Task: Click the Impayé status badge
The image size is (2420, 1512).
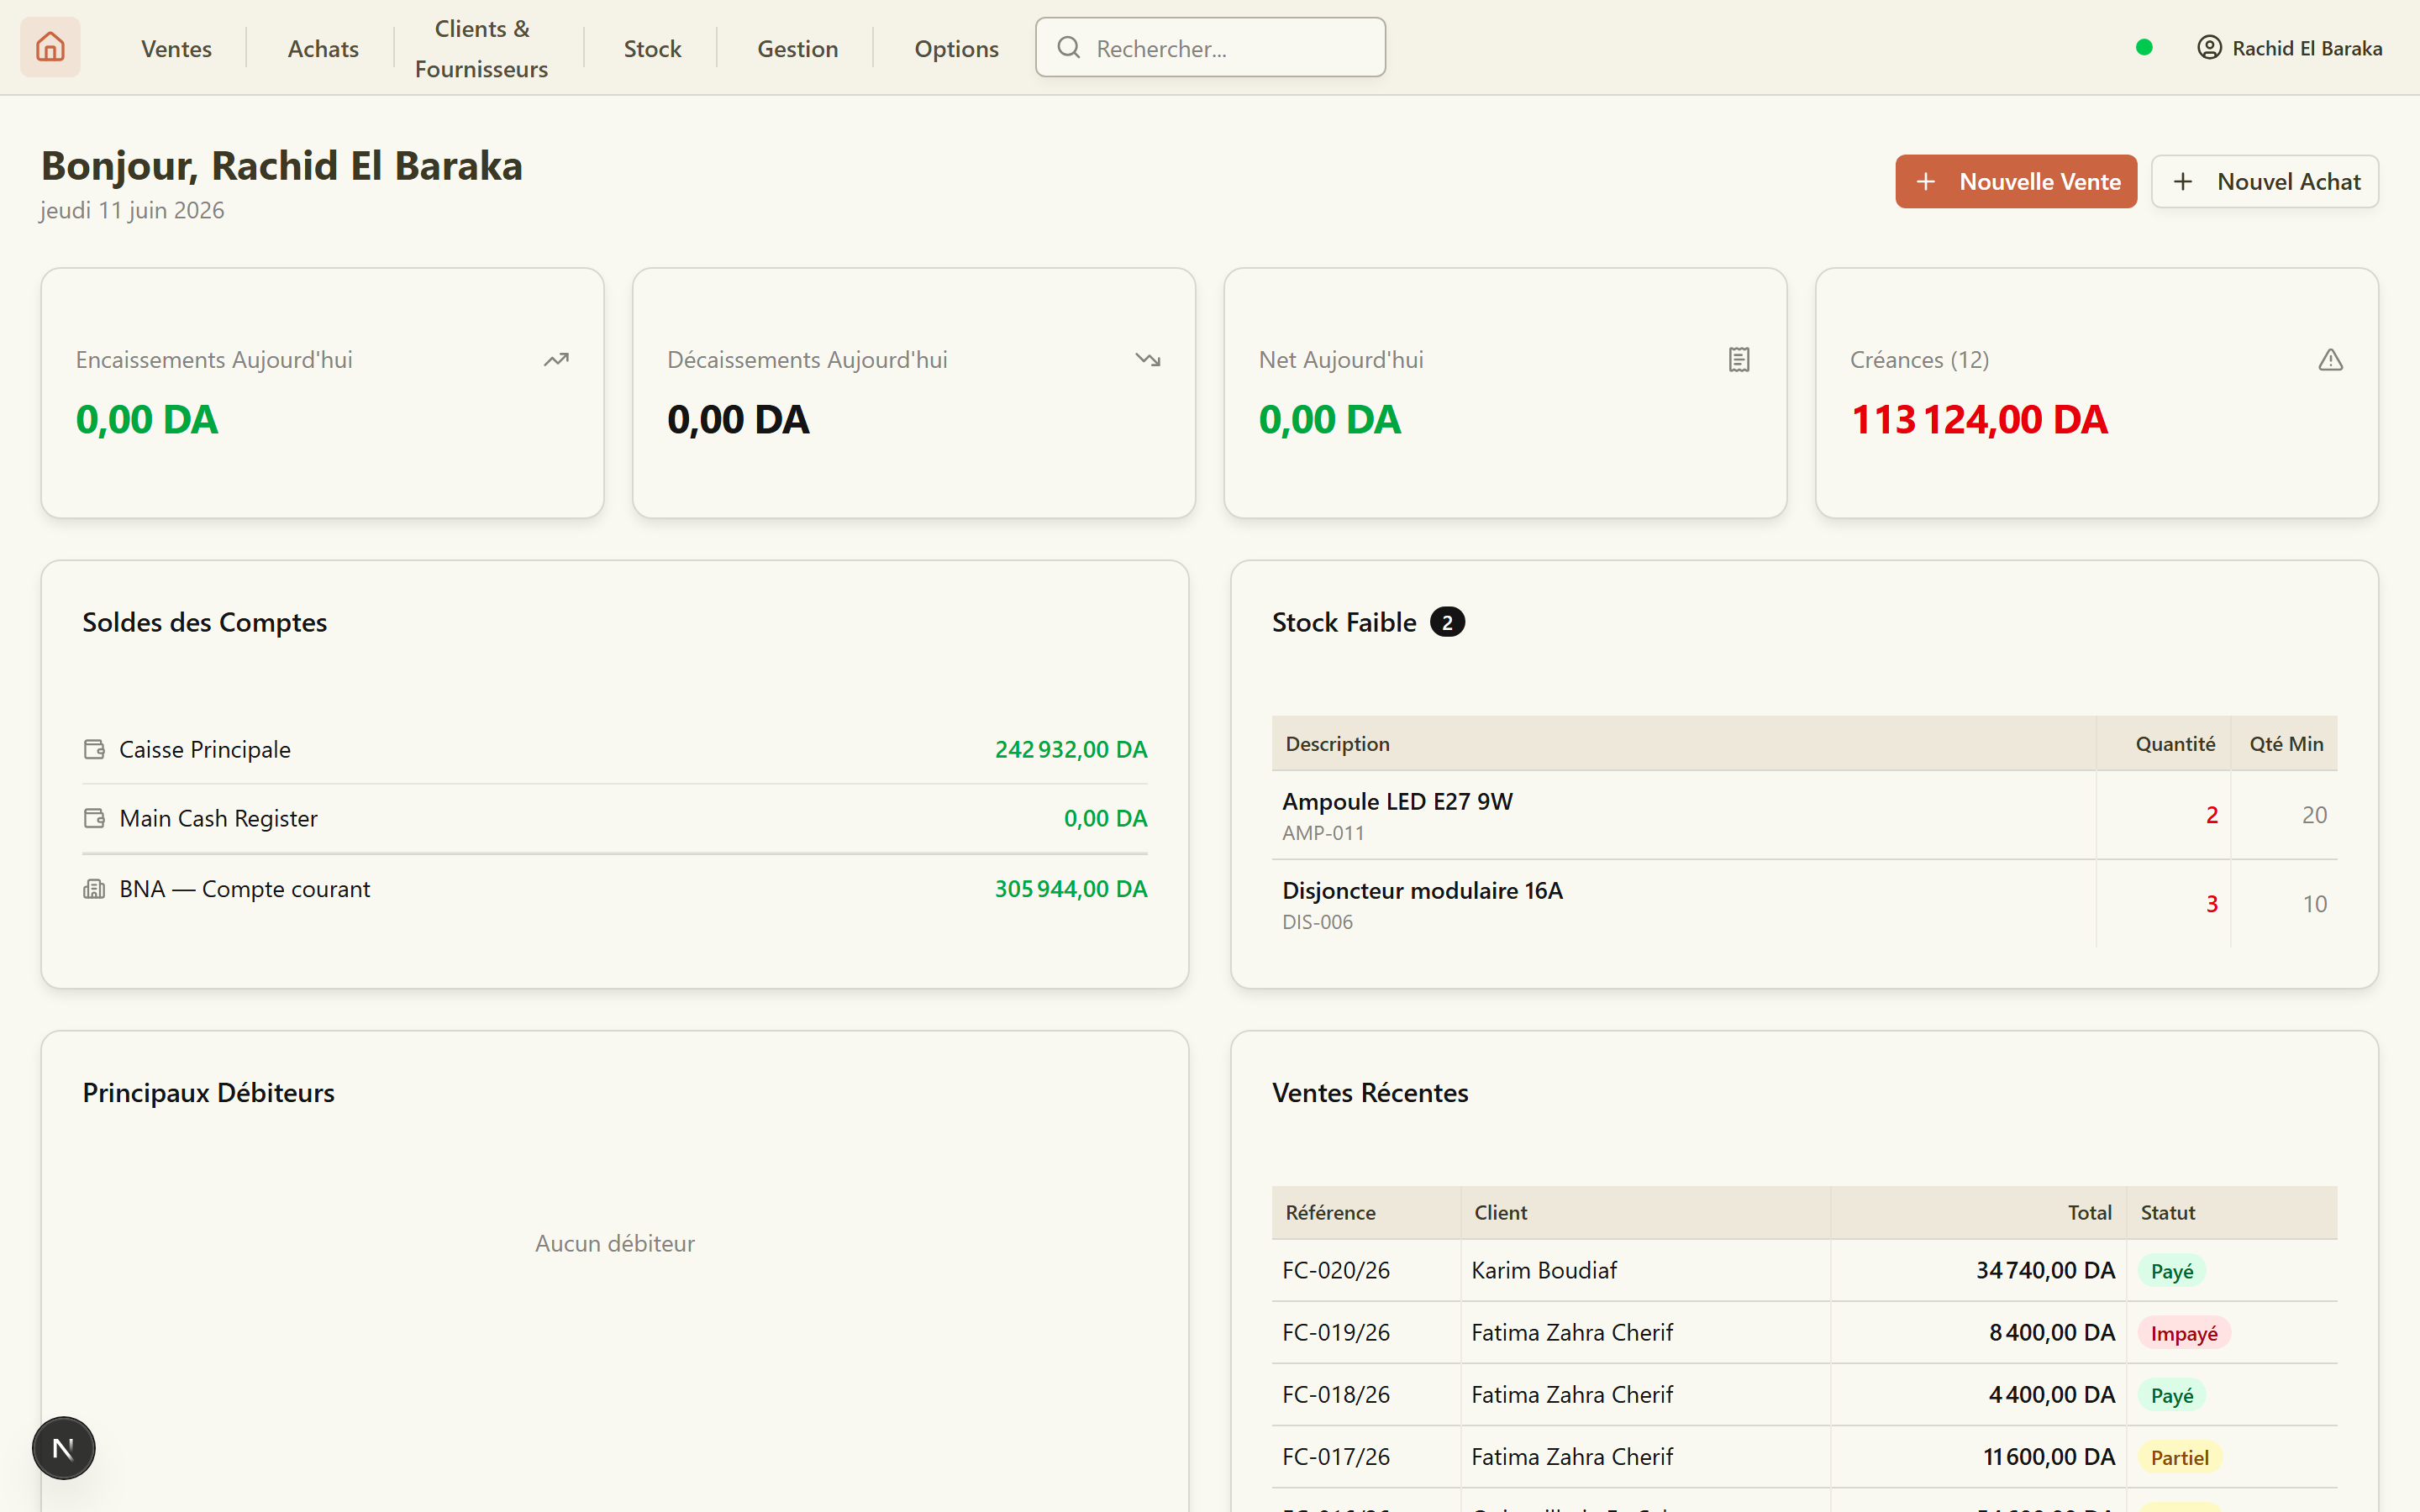Action: (x=2184, y=1333)
